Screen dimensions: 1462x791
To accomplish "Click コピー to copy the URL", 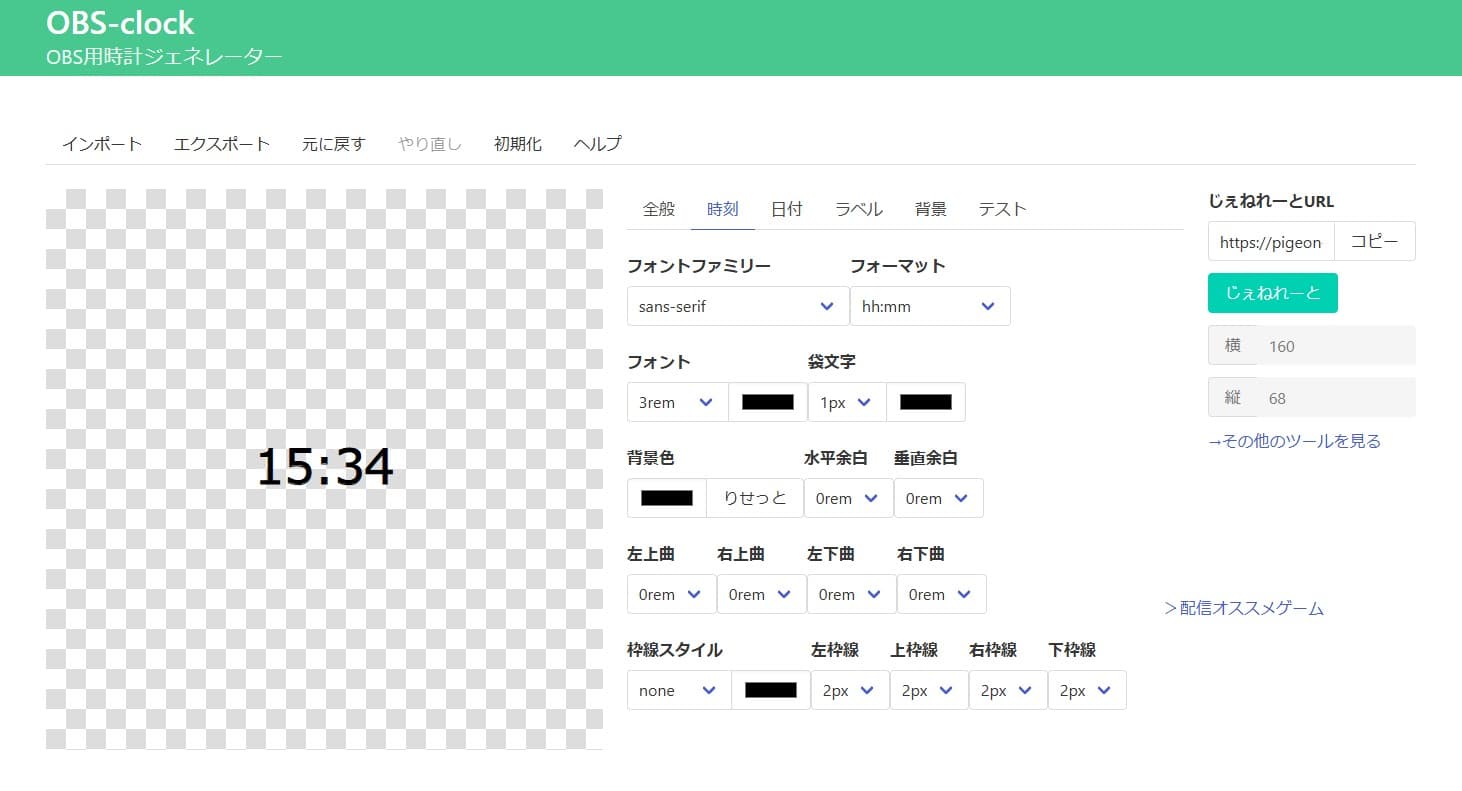I will coord(1374,241).
